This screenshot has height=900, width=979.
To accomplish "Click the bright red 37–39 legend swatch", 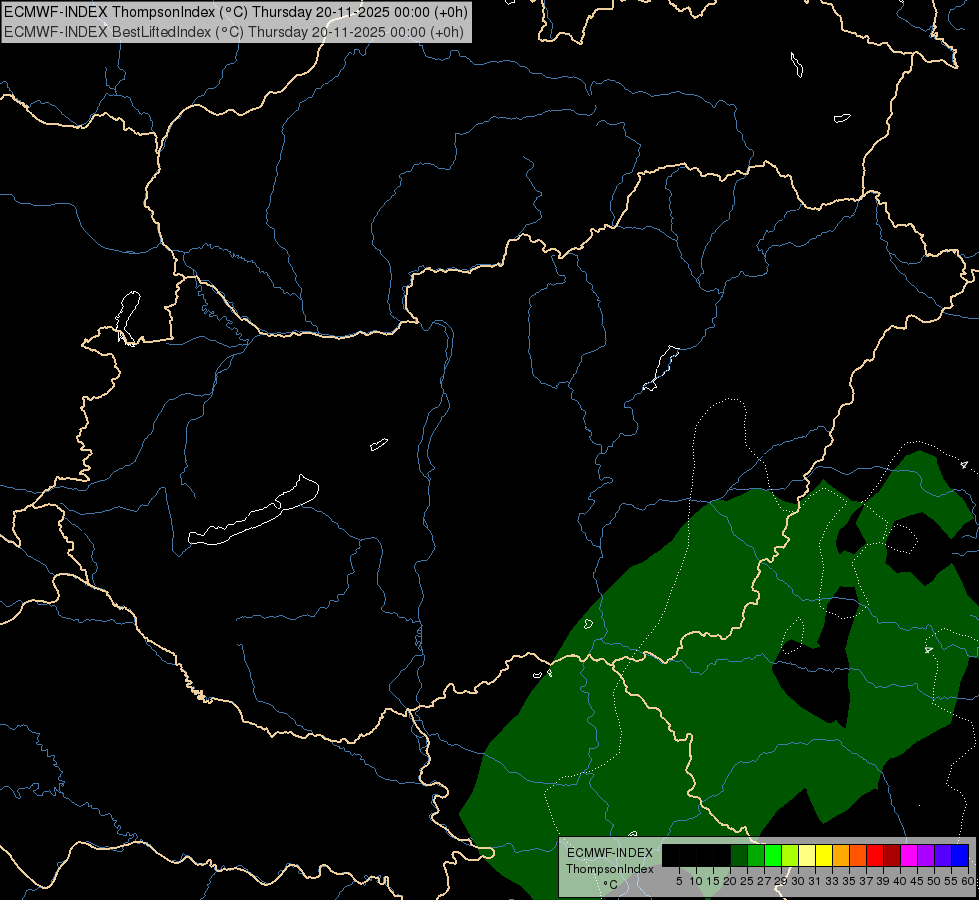I will pyautogui.click(x=875, y=855).
